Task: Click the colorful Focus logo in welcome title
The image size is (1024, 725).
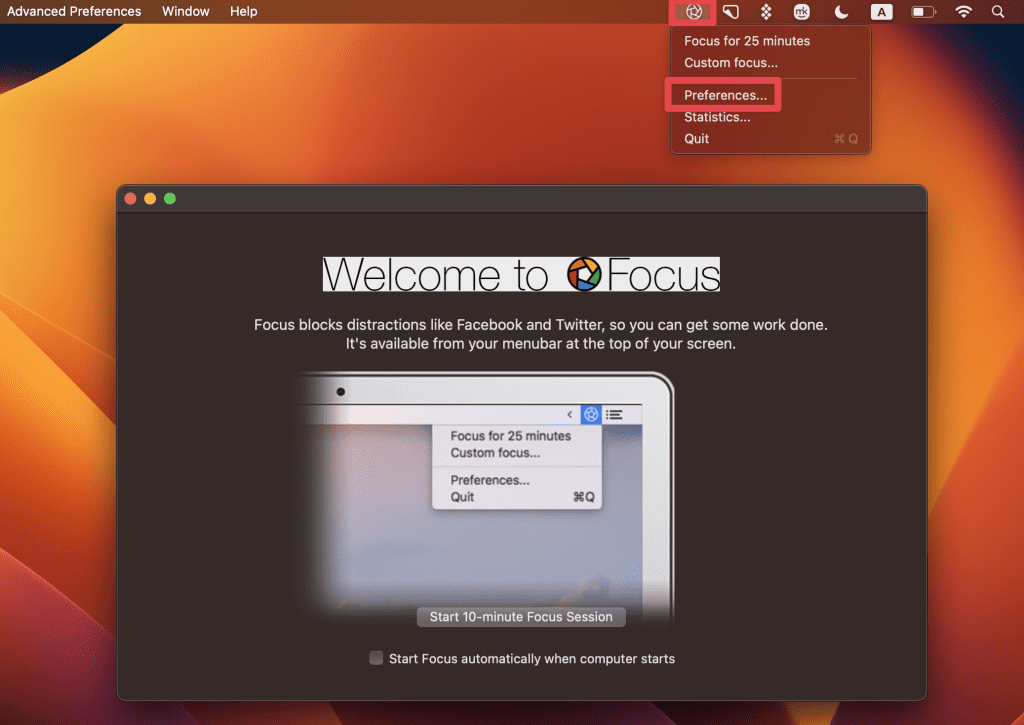Action: [584, 274]
